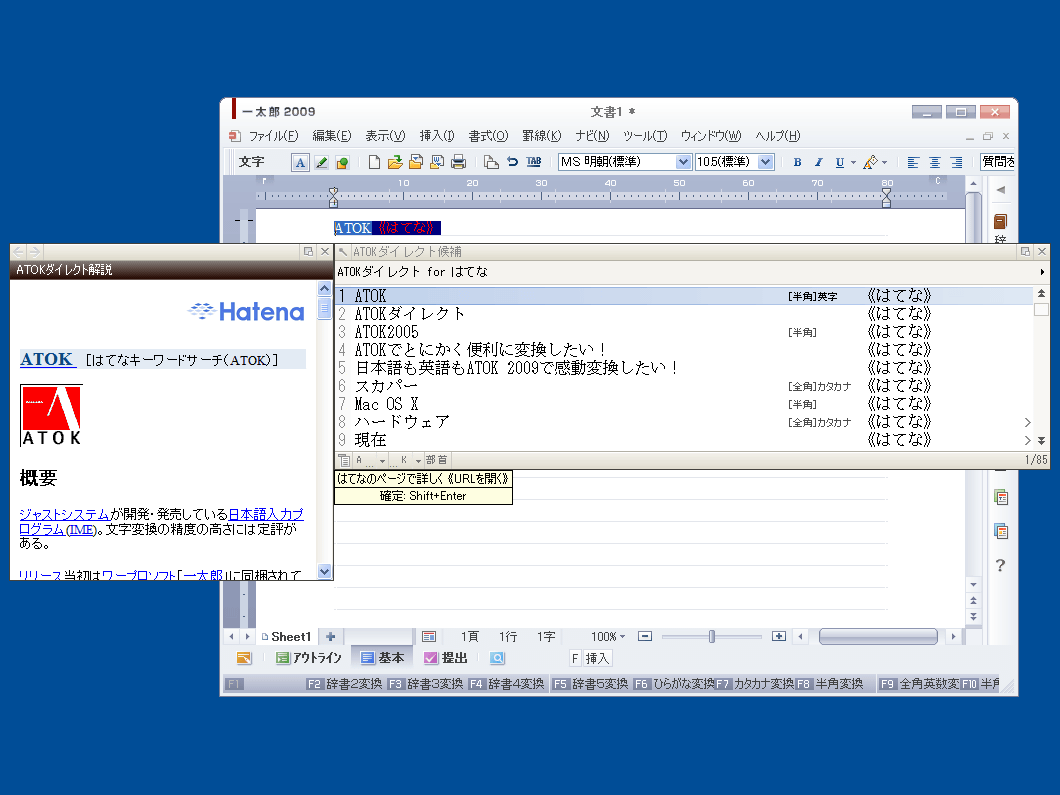Open the ツール menu
The width and height of the screenshot is (1060, 795).
click(645, 136)
